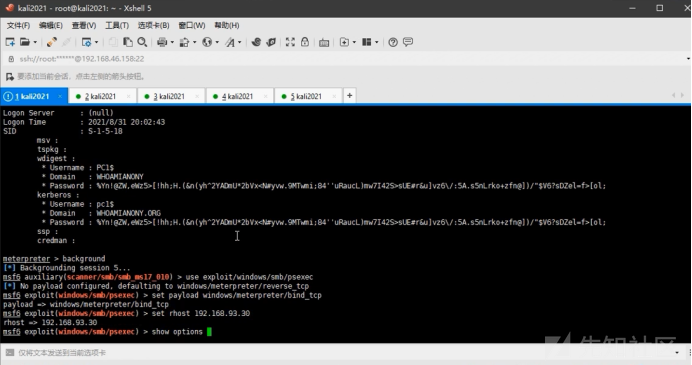Open the 编辑(E) menu
Viewport: 692px width, 365px height.
51,26
